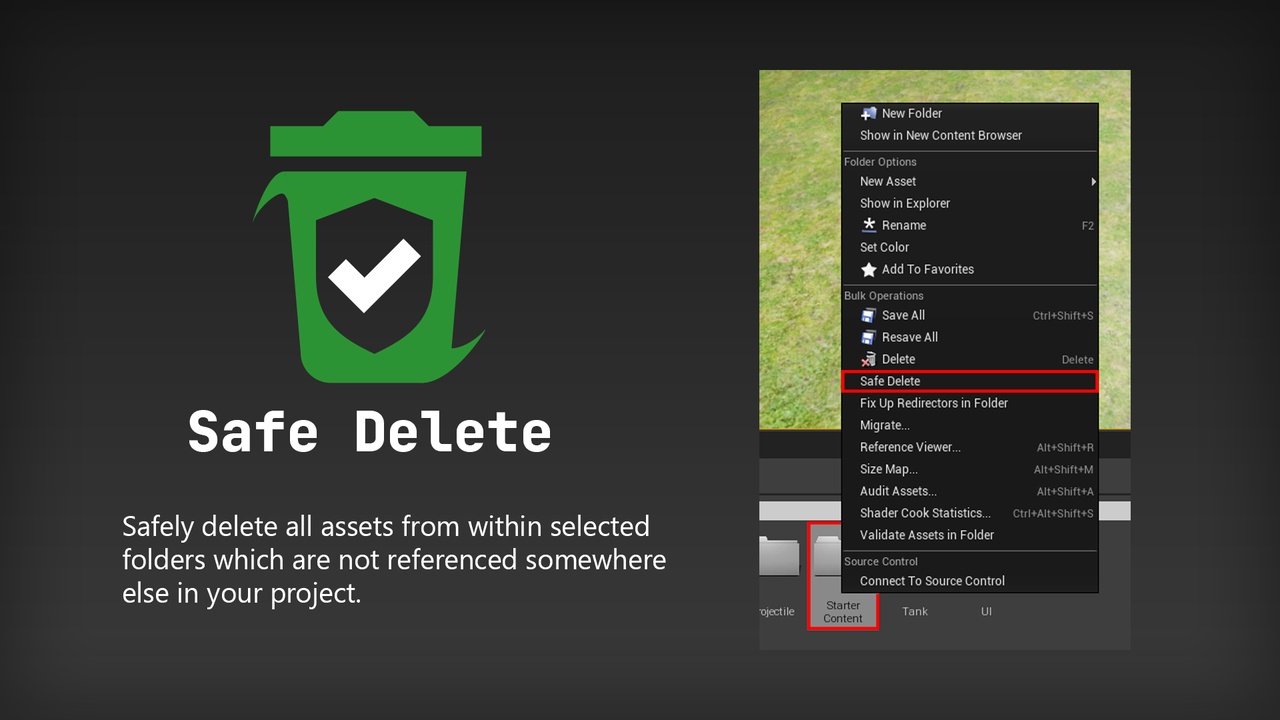
Task: Click the white checkmark in the shield
Action: tap(375, 275)
